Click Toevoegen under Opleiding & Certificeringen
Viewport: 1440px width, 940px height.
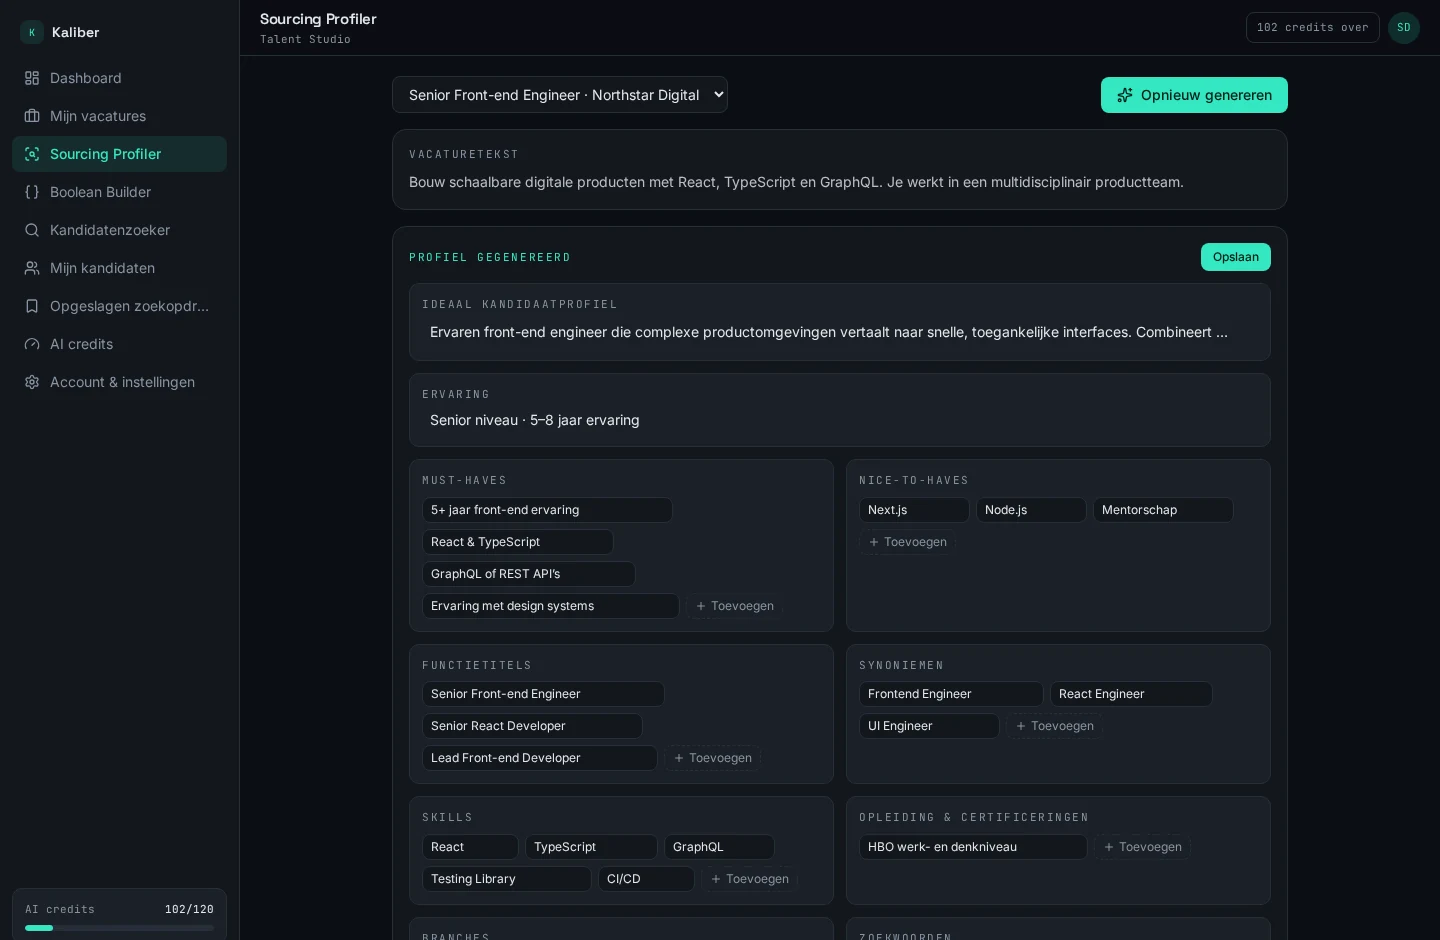point(1143,847)
